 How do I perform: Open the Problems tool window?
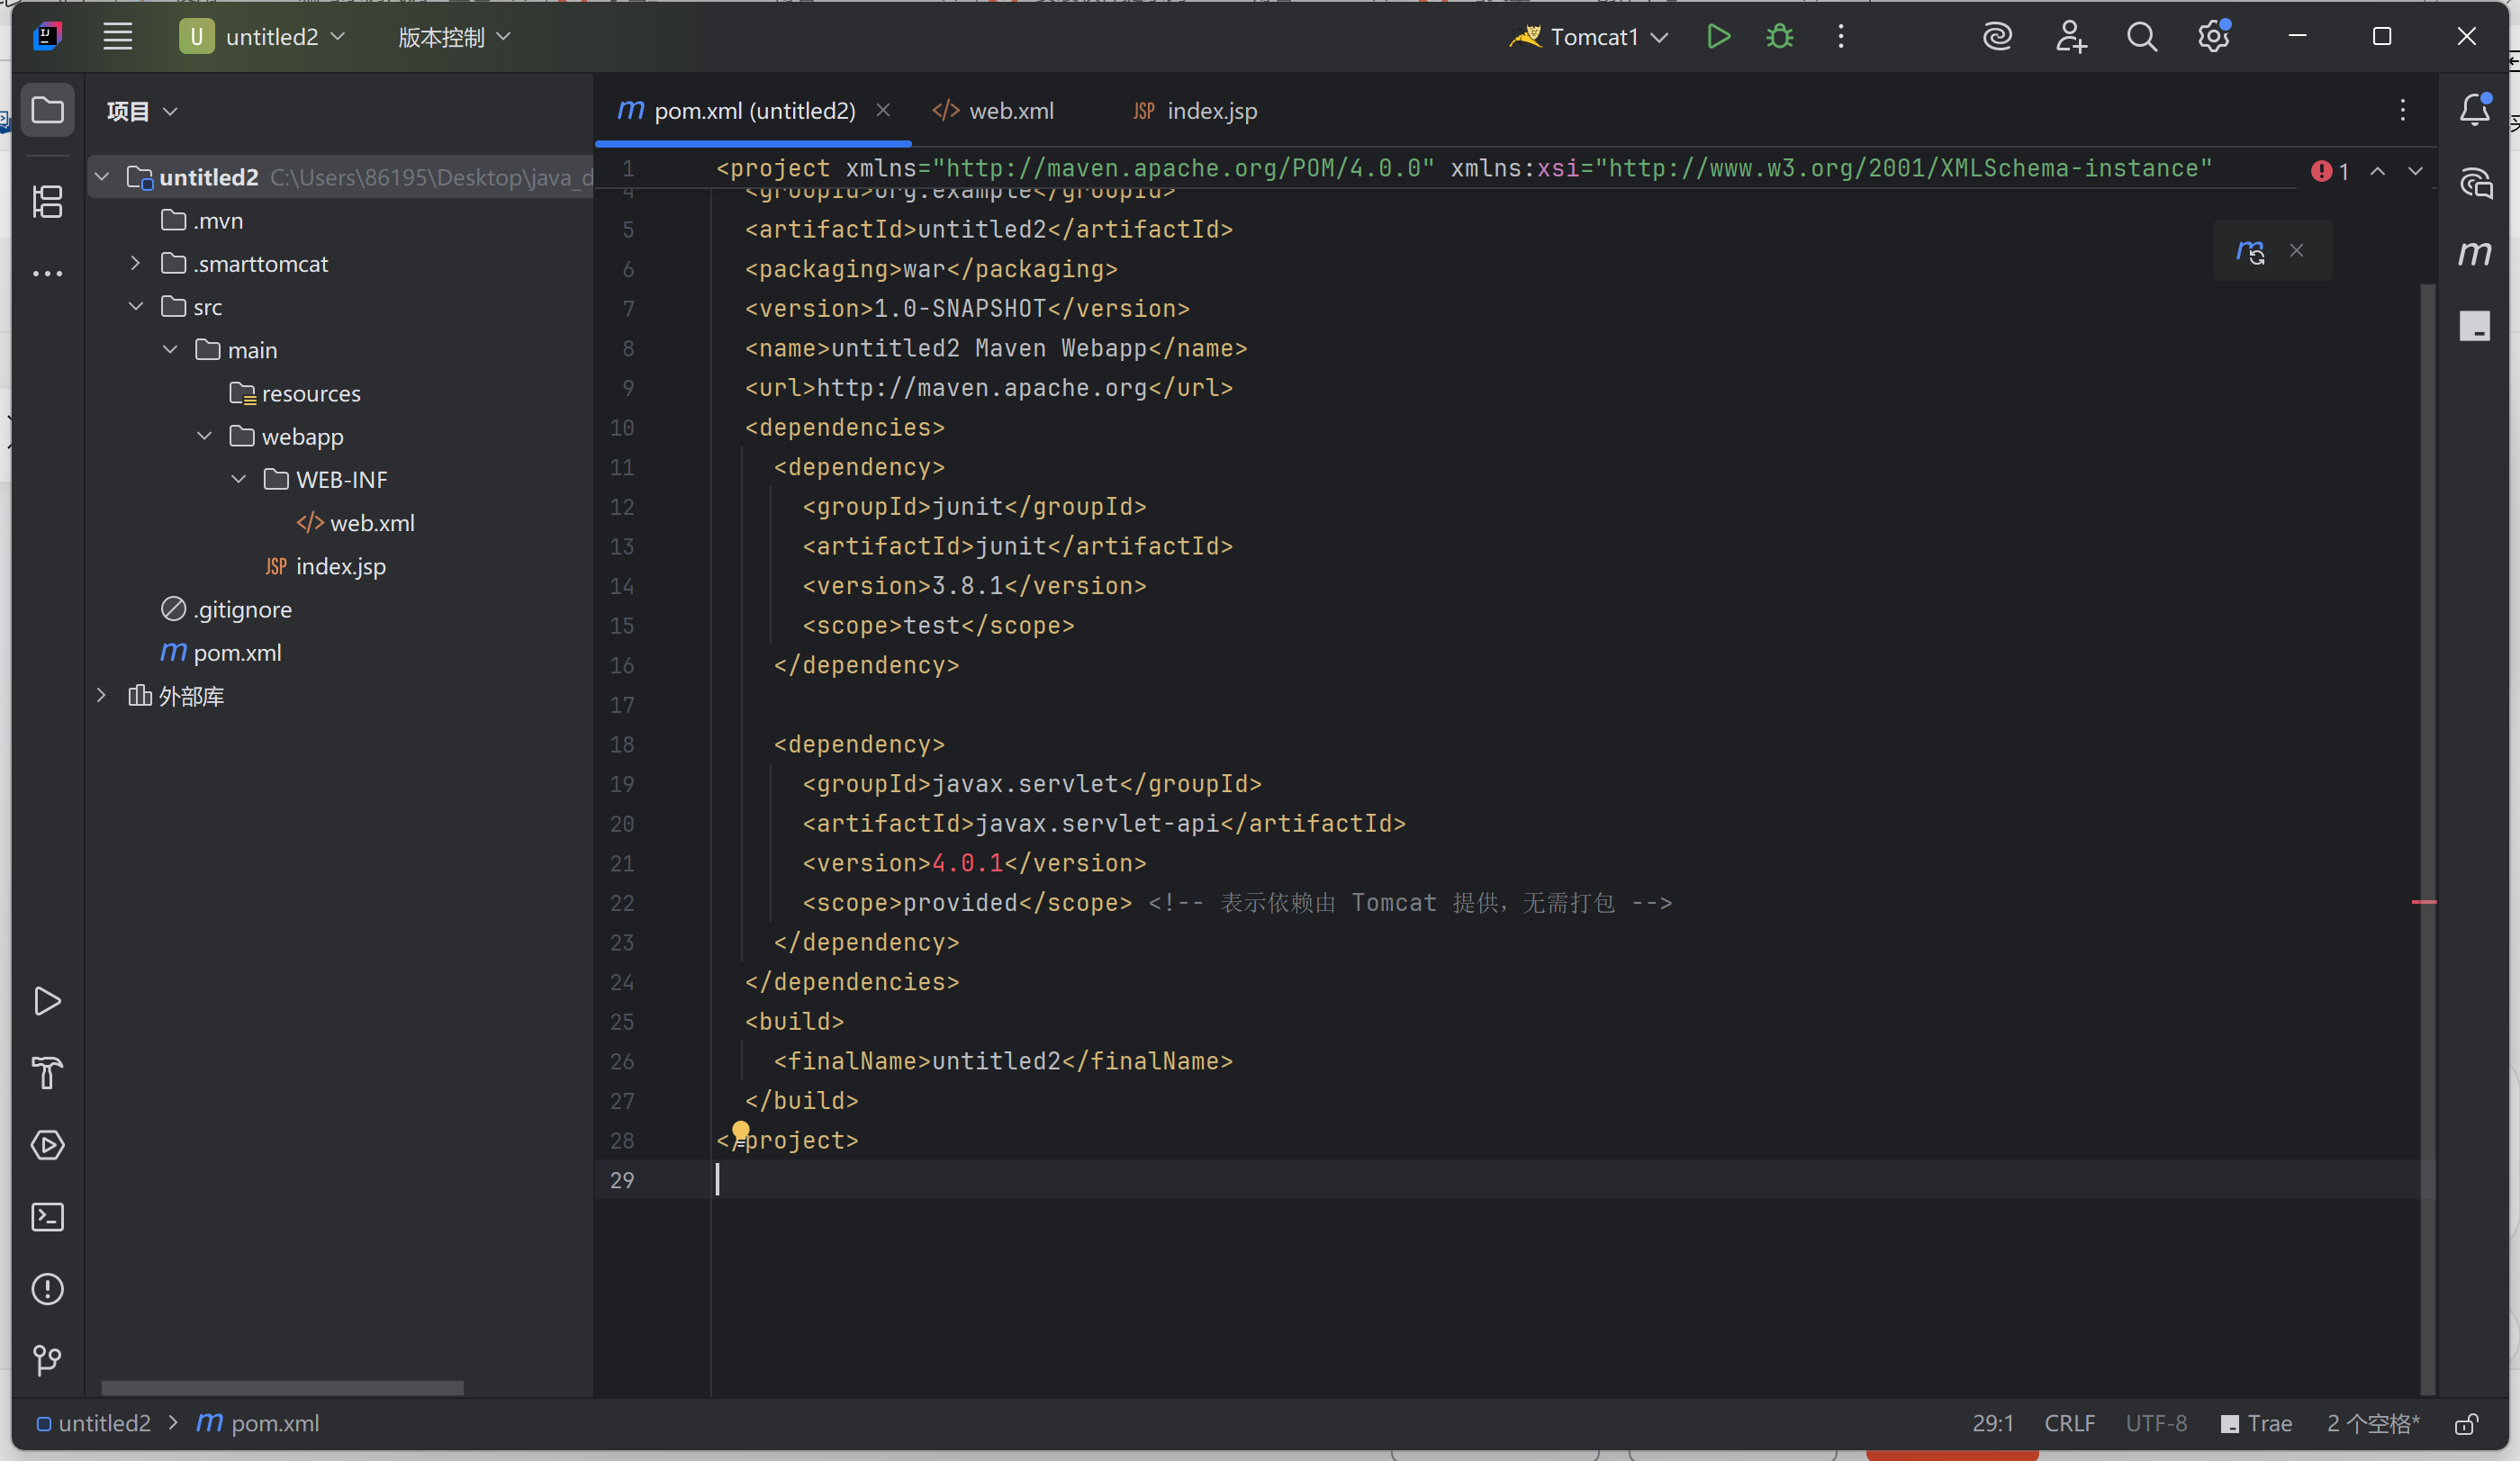point(47,1289)
